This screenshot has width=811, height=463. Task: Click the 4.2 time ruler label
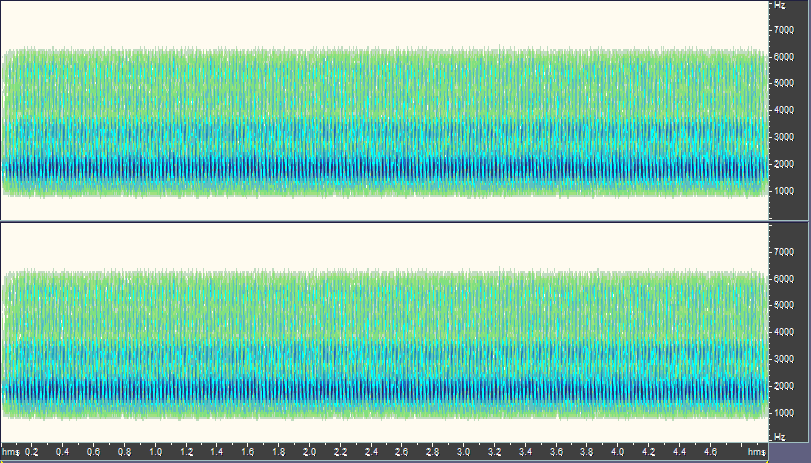(649, 452)
